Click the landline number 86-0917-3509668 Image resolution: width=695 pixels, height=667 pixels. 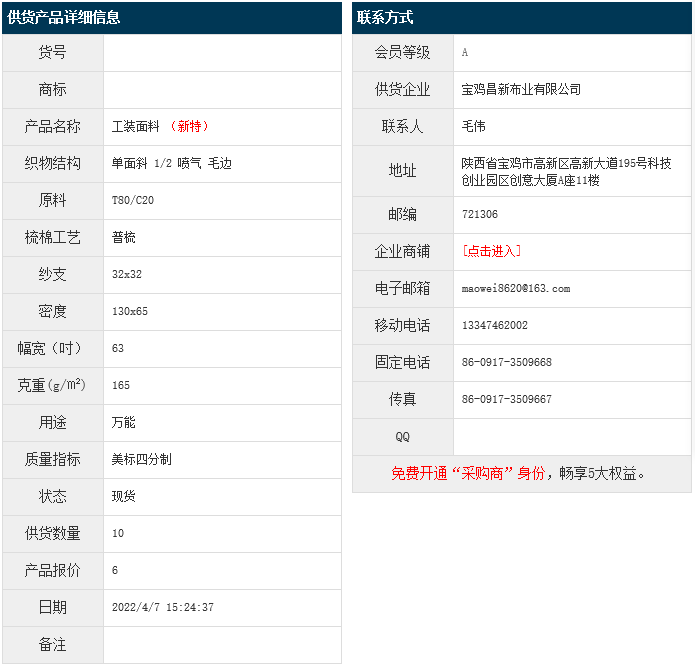point(506,362)
